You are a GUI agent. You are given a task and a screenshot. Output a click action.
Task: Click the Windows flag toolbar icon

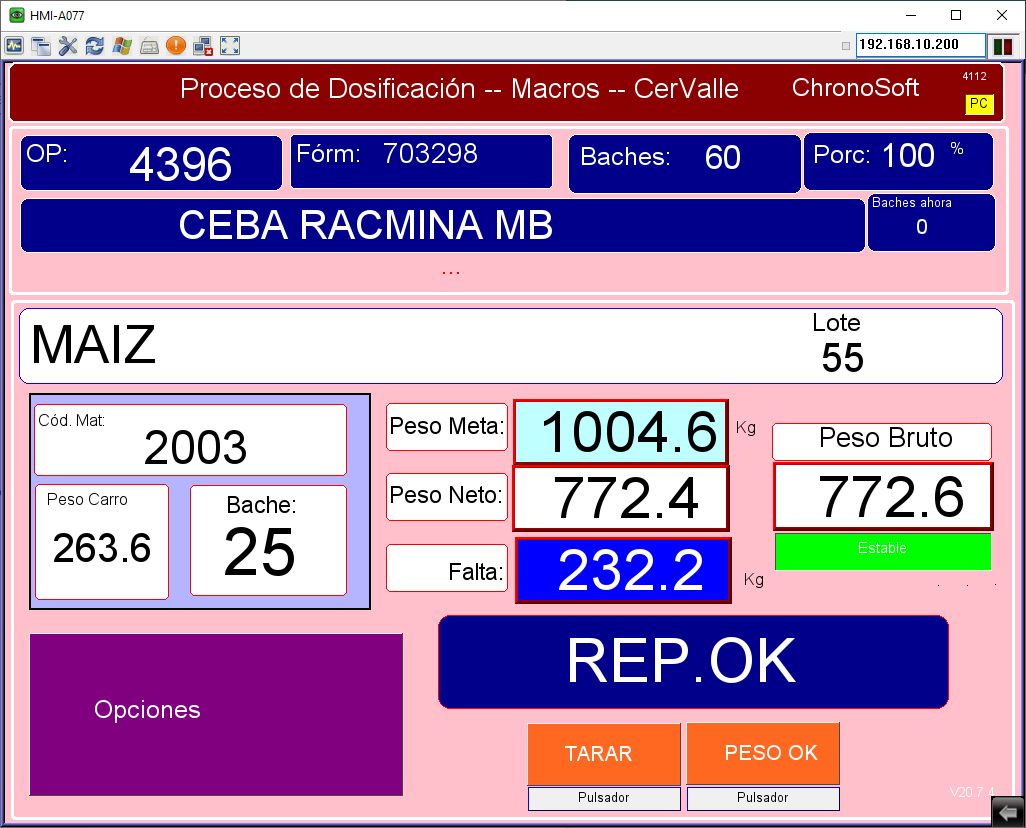click(x=122, y=45)
